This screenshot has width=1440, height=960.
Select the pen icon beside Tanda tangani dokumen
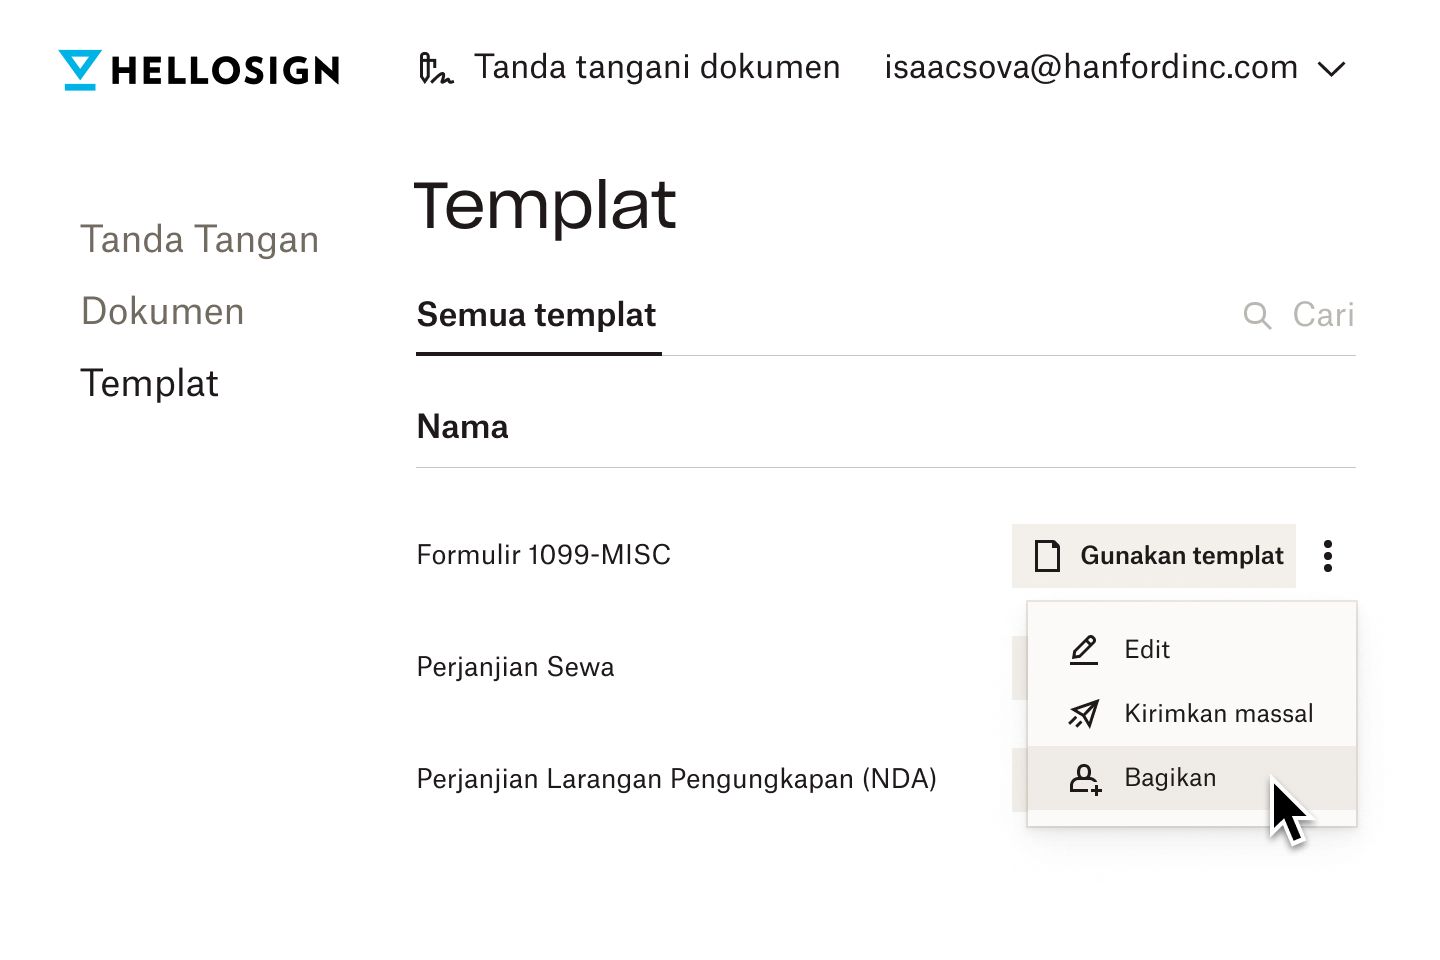(x=435, y=68)
